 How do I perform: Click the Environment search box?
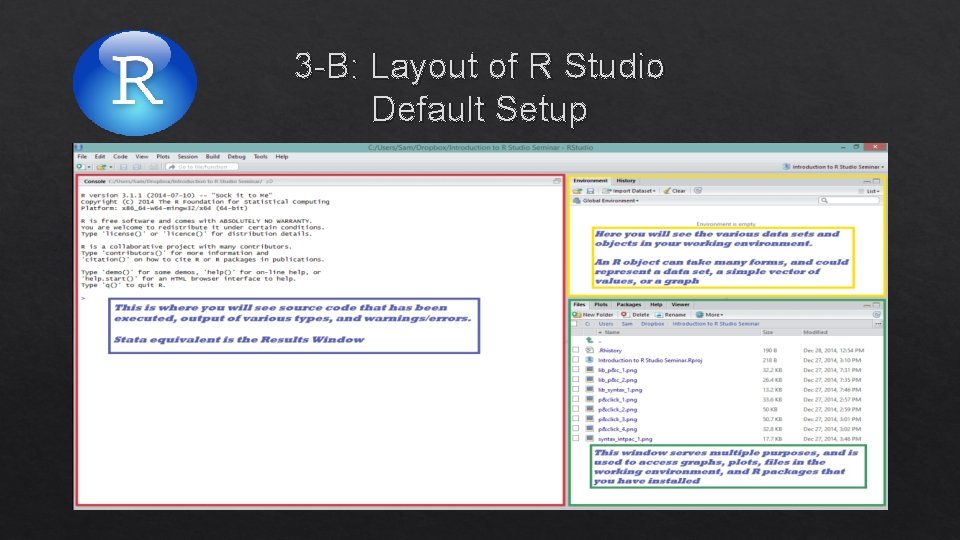click(849, 201)
